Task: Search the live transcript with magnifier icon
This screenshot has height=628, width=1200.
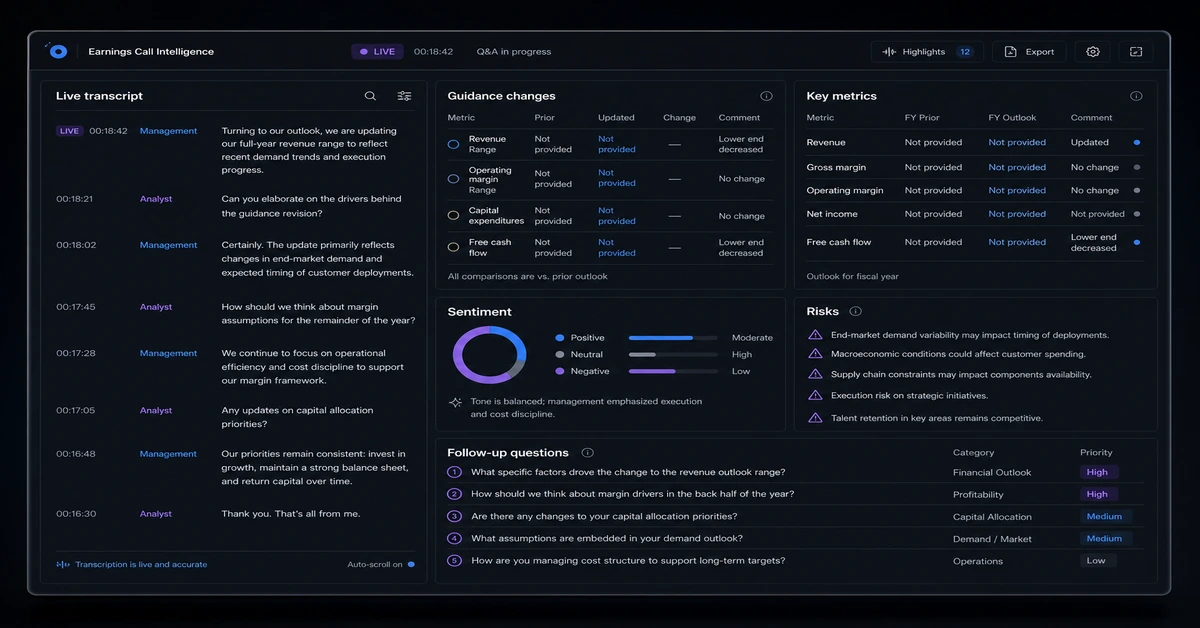Action: pos(370,96)
